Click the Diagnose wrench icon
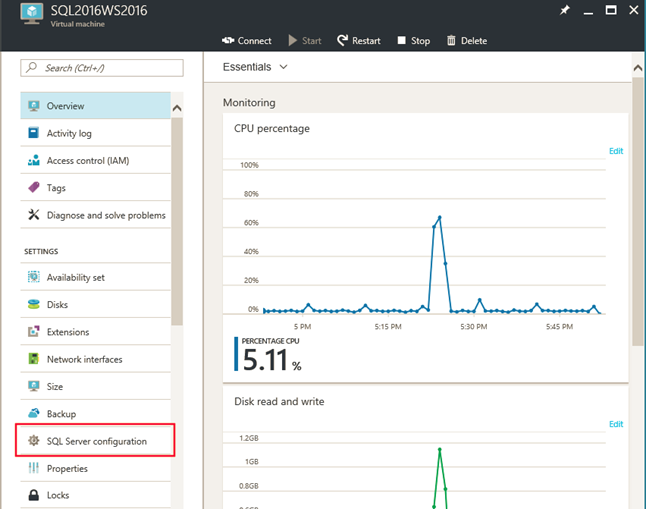Image resolution: width=646 pixels, height=509 pixels. (x=34, y=215)
